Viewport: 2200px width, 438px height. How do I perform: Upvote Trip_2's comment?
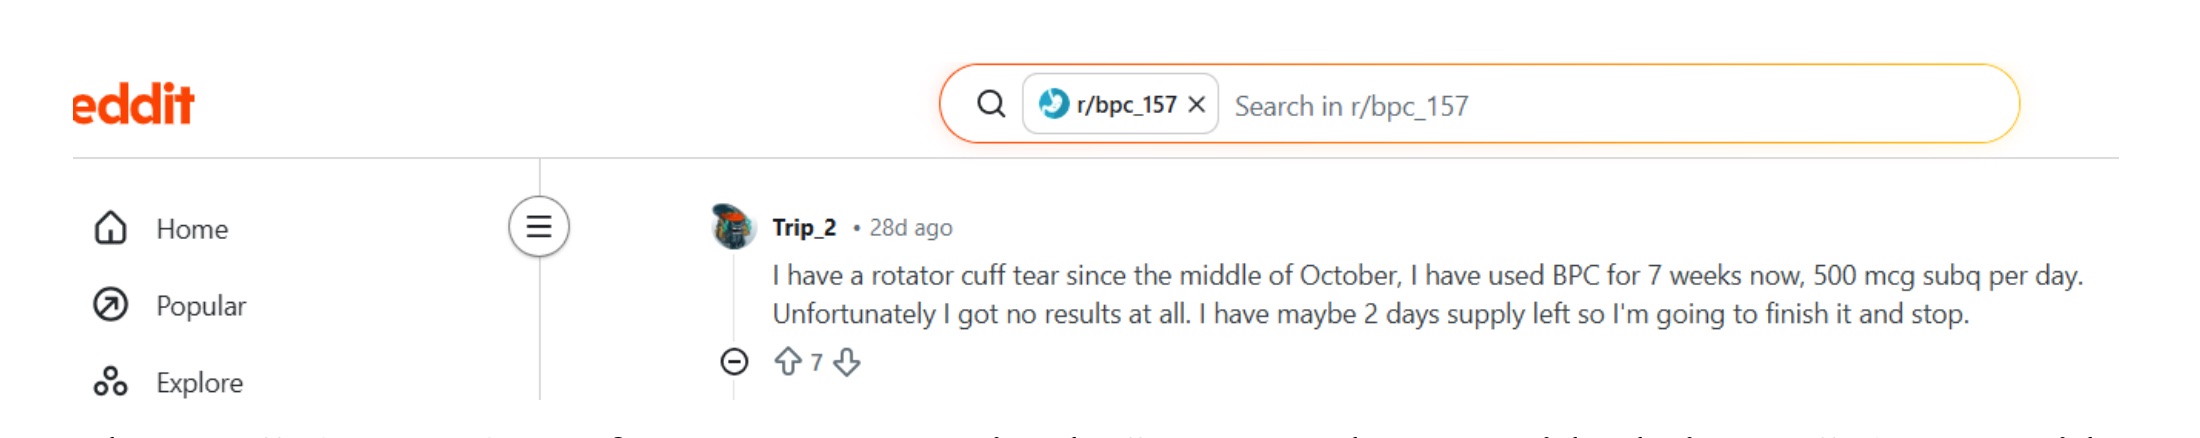coord(788,361)
